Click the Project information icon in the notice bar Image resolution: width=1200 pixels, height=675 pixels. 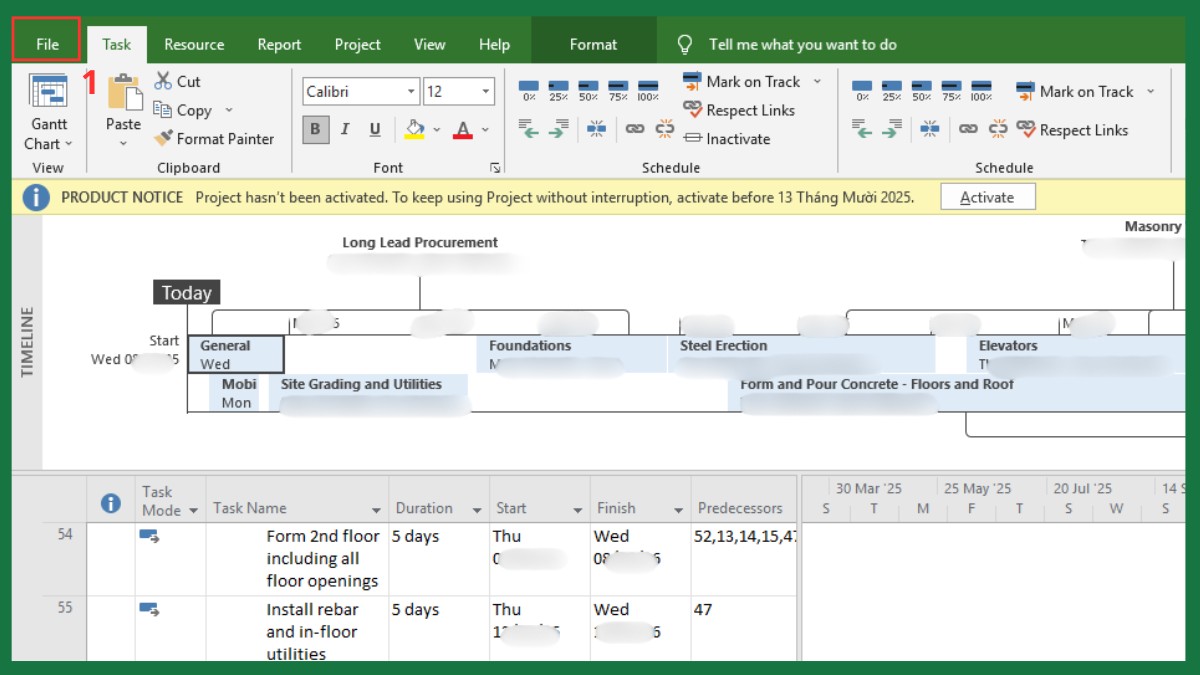(x=36, y=198)
